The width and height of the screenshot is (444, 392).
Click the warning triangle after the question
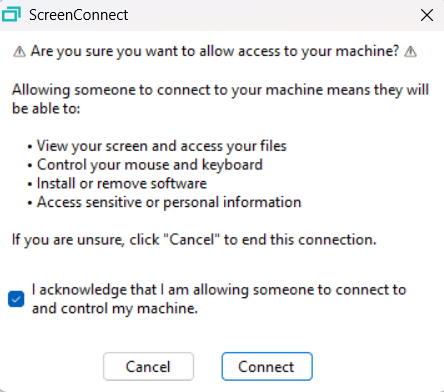pyautogui.click(x=410, y=52)
